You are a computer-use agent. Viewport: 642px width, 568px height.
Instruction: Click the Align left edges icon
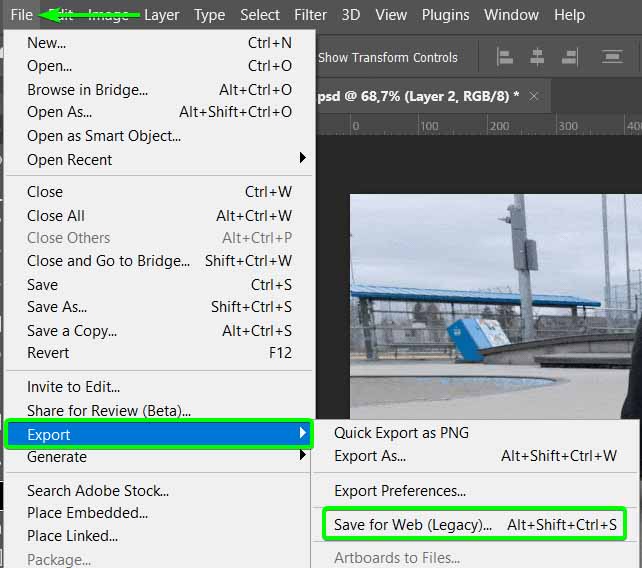[x=505, y=57]
